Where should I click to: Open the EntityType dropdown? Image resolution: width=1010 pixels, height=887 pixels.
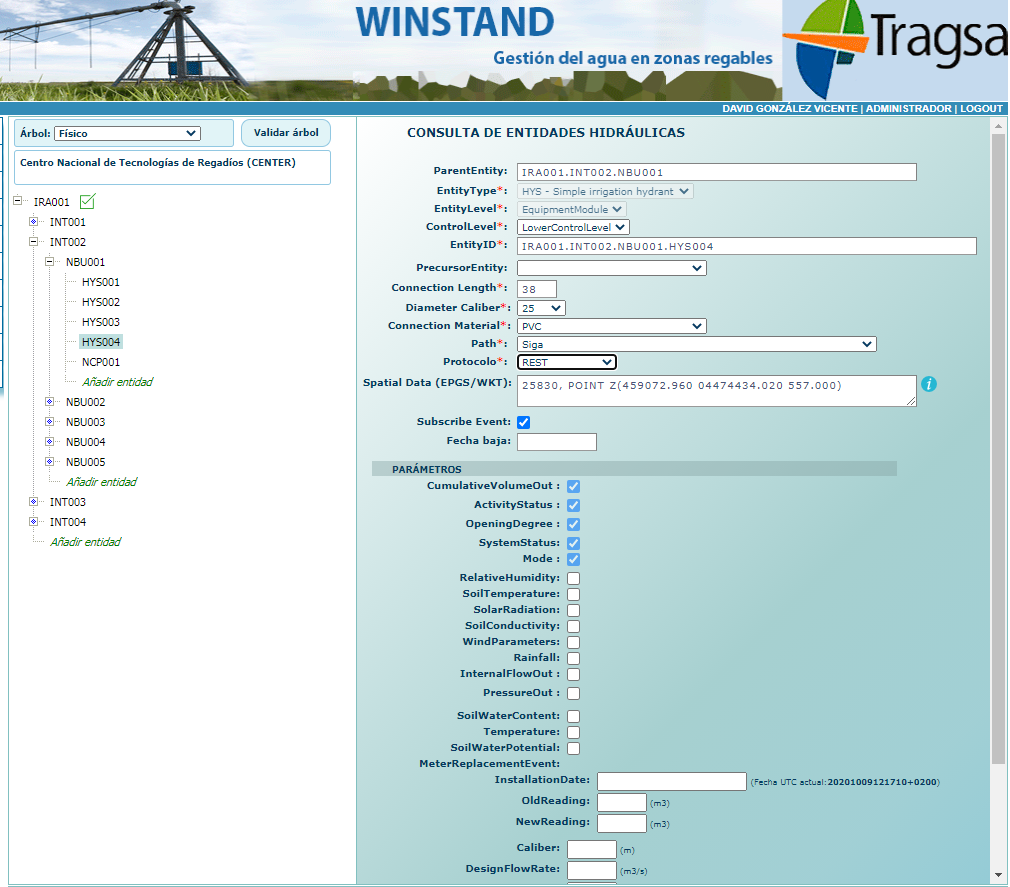[605, 191]
